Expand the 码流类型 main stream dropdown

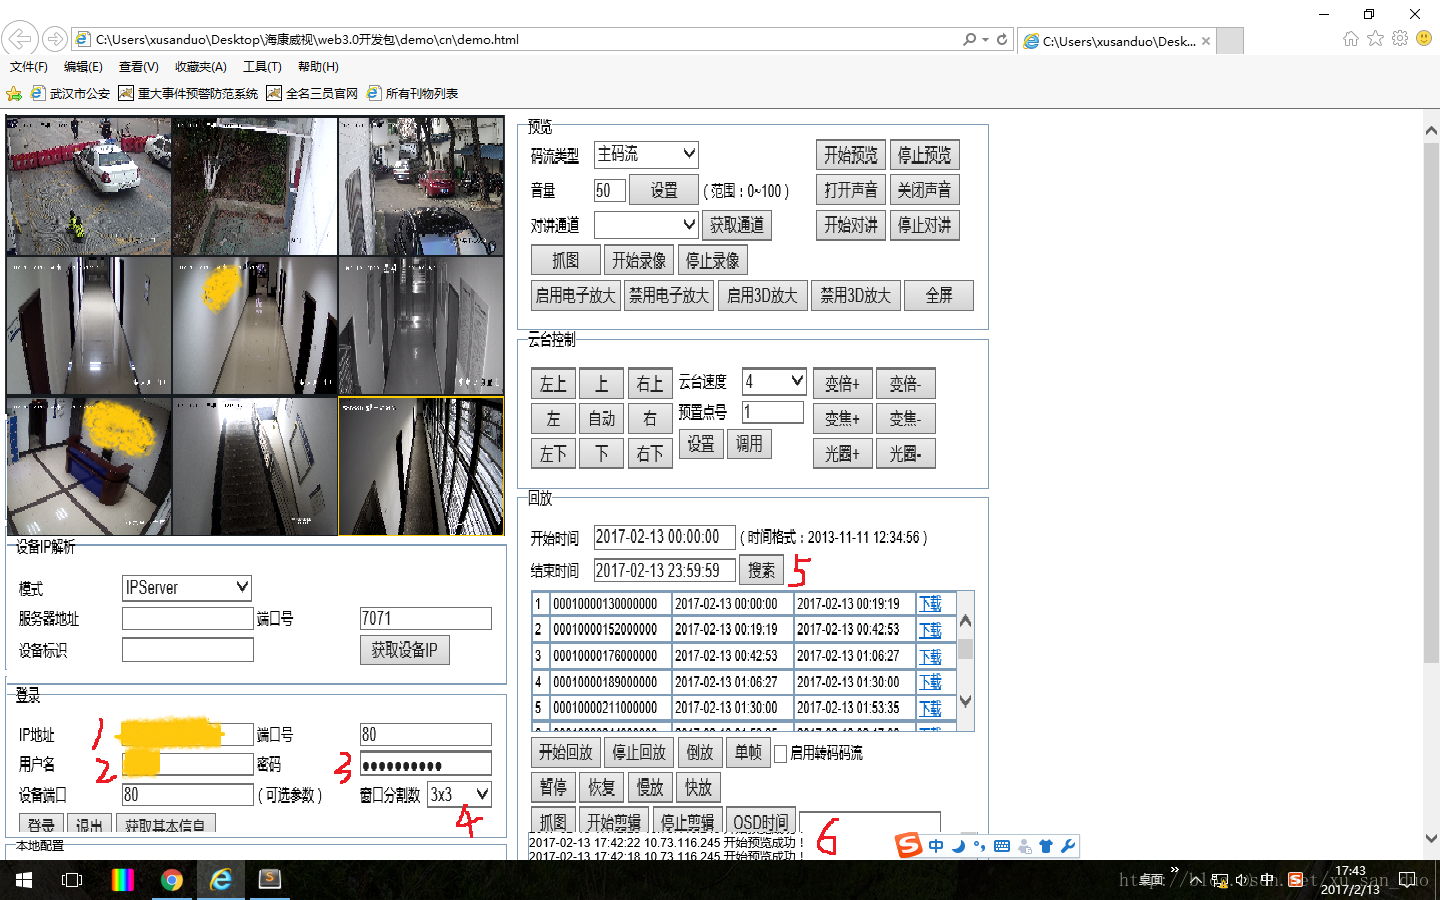pyautogui.click(x=646, y=154)
